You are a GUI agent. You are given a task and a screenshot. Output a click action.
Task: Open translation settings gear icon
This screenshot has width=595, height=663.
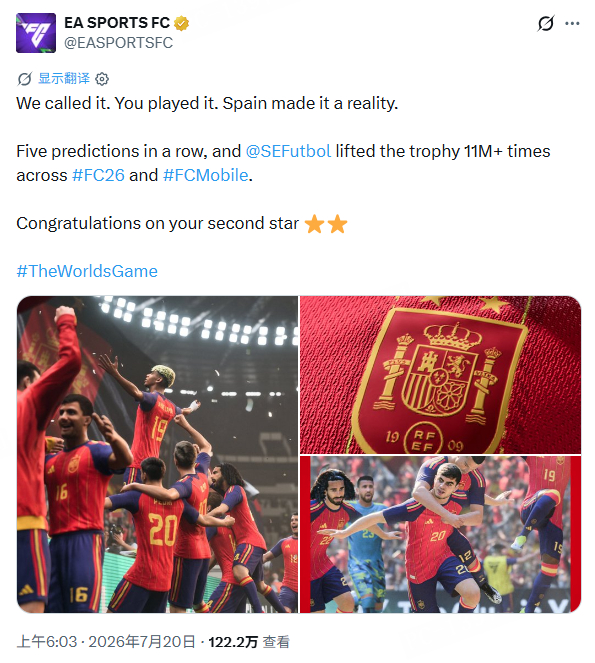click(102, 79)
